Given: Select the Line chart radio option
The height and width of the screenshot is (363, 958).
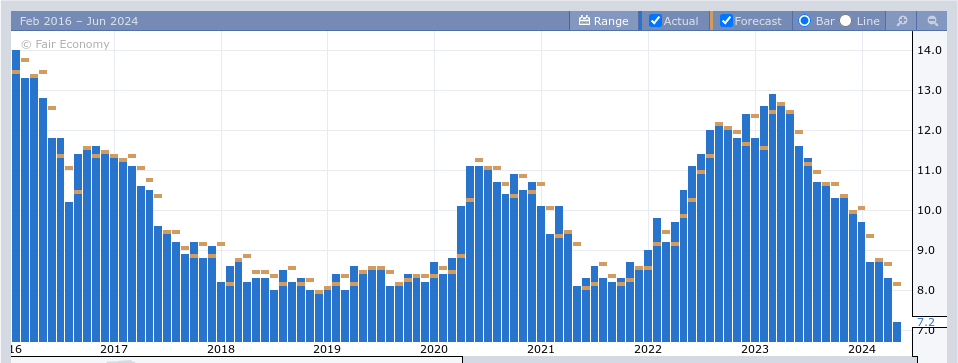Looking at the screenshot, I should [846, 21].
